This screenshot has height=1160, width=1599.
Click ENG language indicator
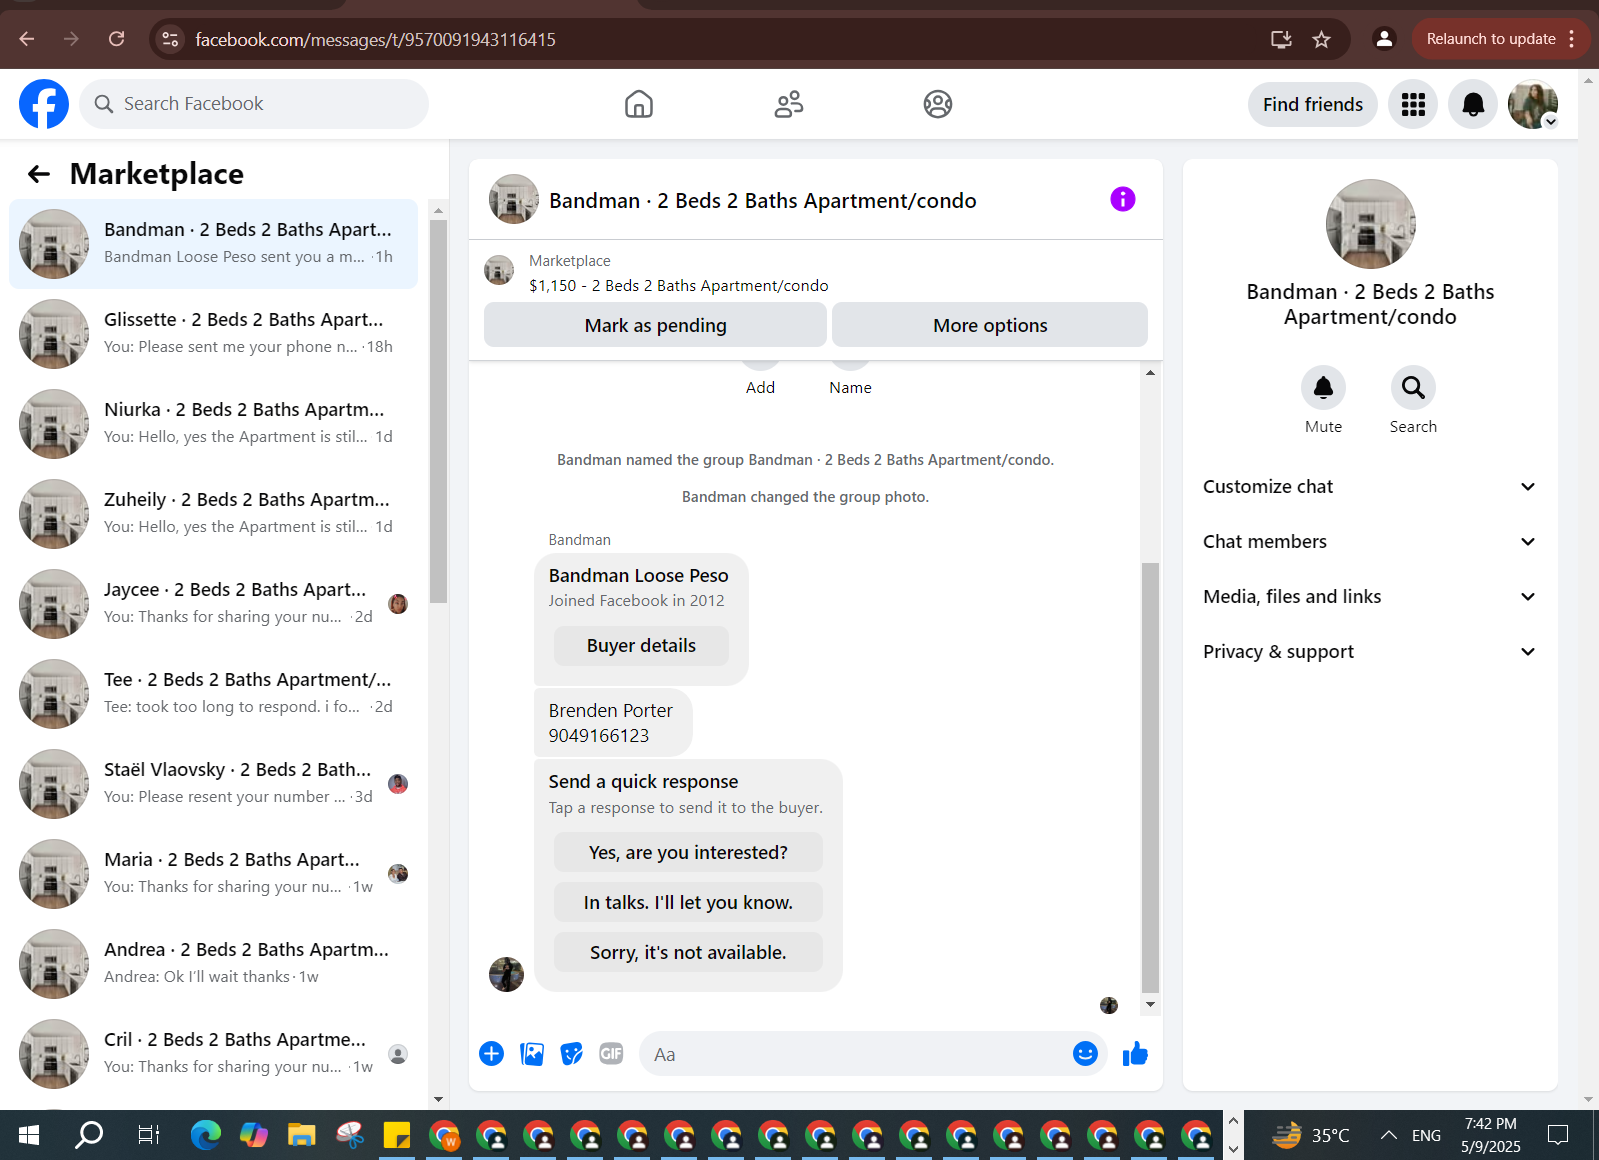click(1426, 1135)
